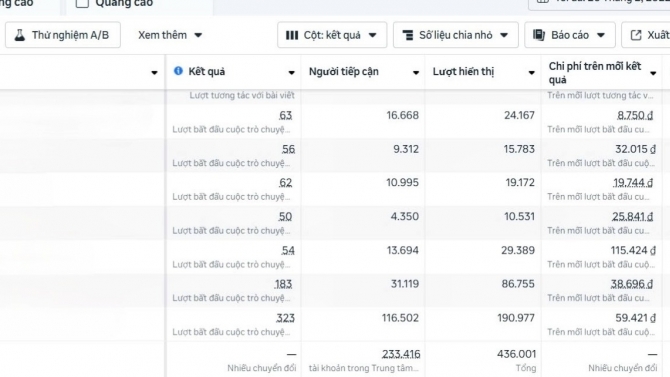Image resolution: width=670 pixels, height=377 pixels.
Task: Open the blank leftmost column header arrow
Action: point(154,73)
